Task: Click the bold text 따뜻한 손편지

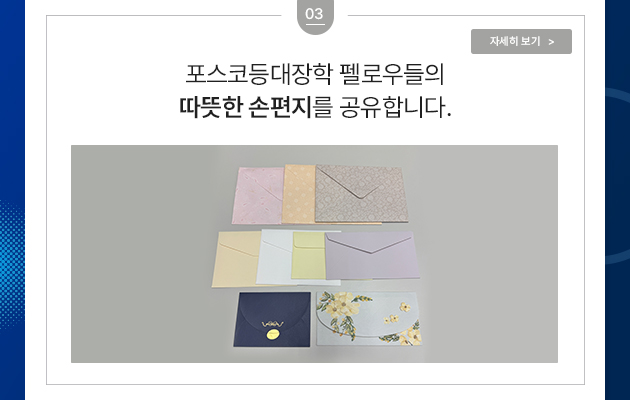Action: point(245,107)
